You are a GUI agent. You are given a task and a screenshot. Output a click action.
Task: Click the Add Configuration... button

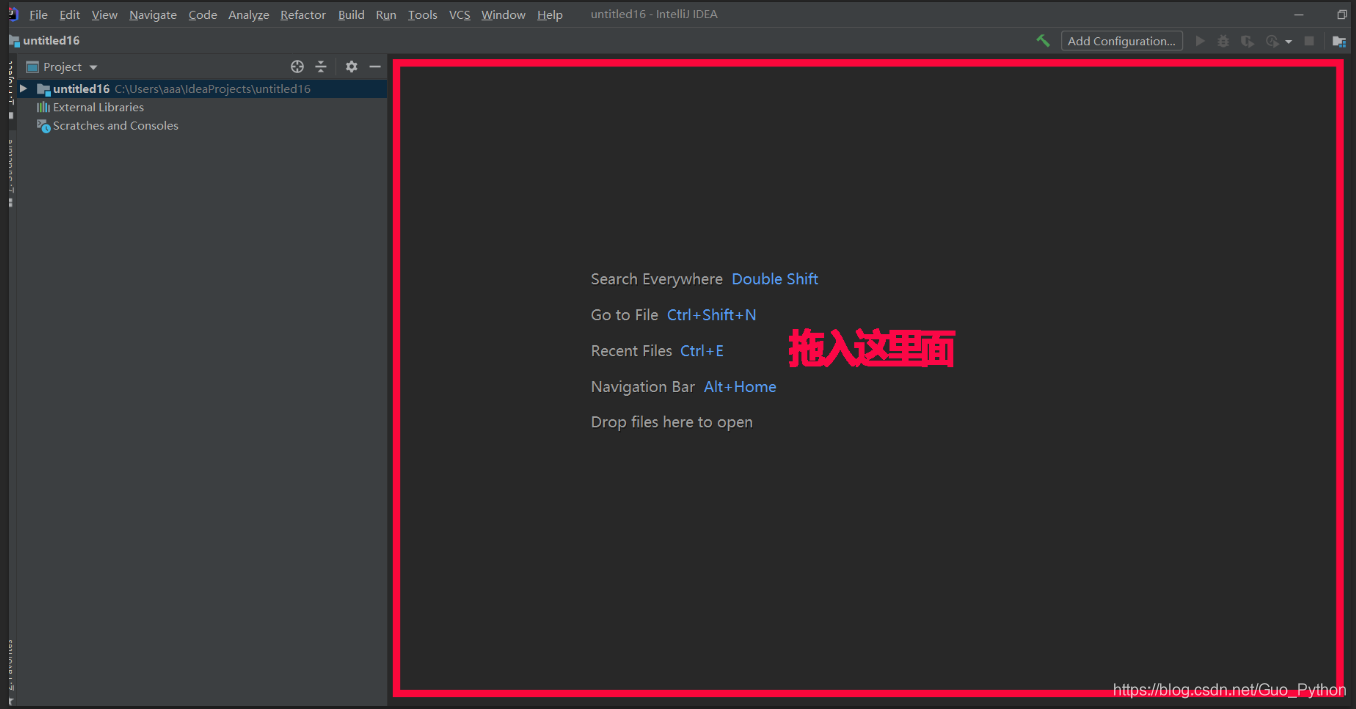tap(1122, 41)
